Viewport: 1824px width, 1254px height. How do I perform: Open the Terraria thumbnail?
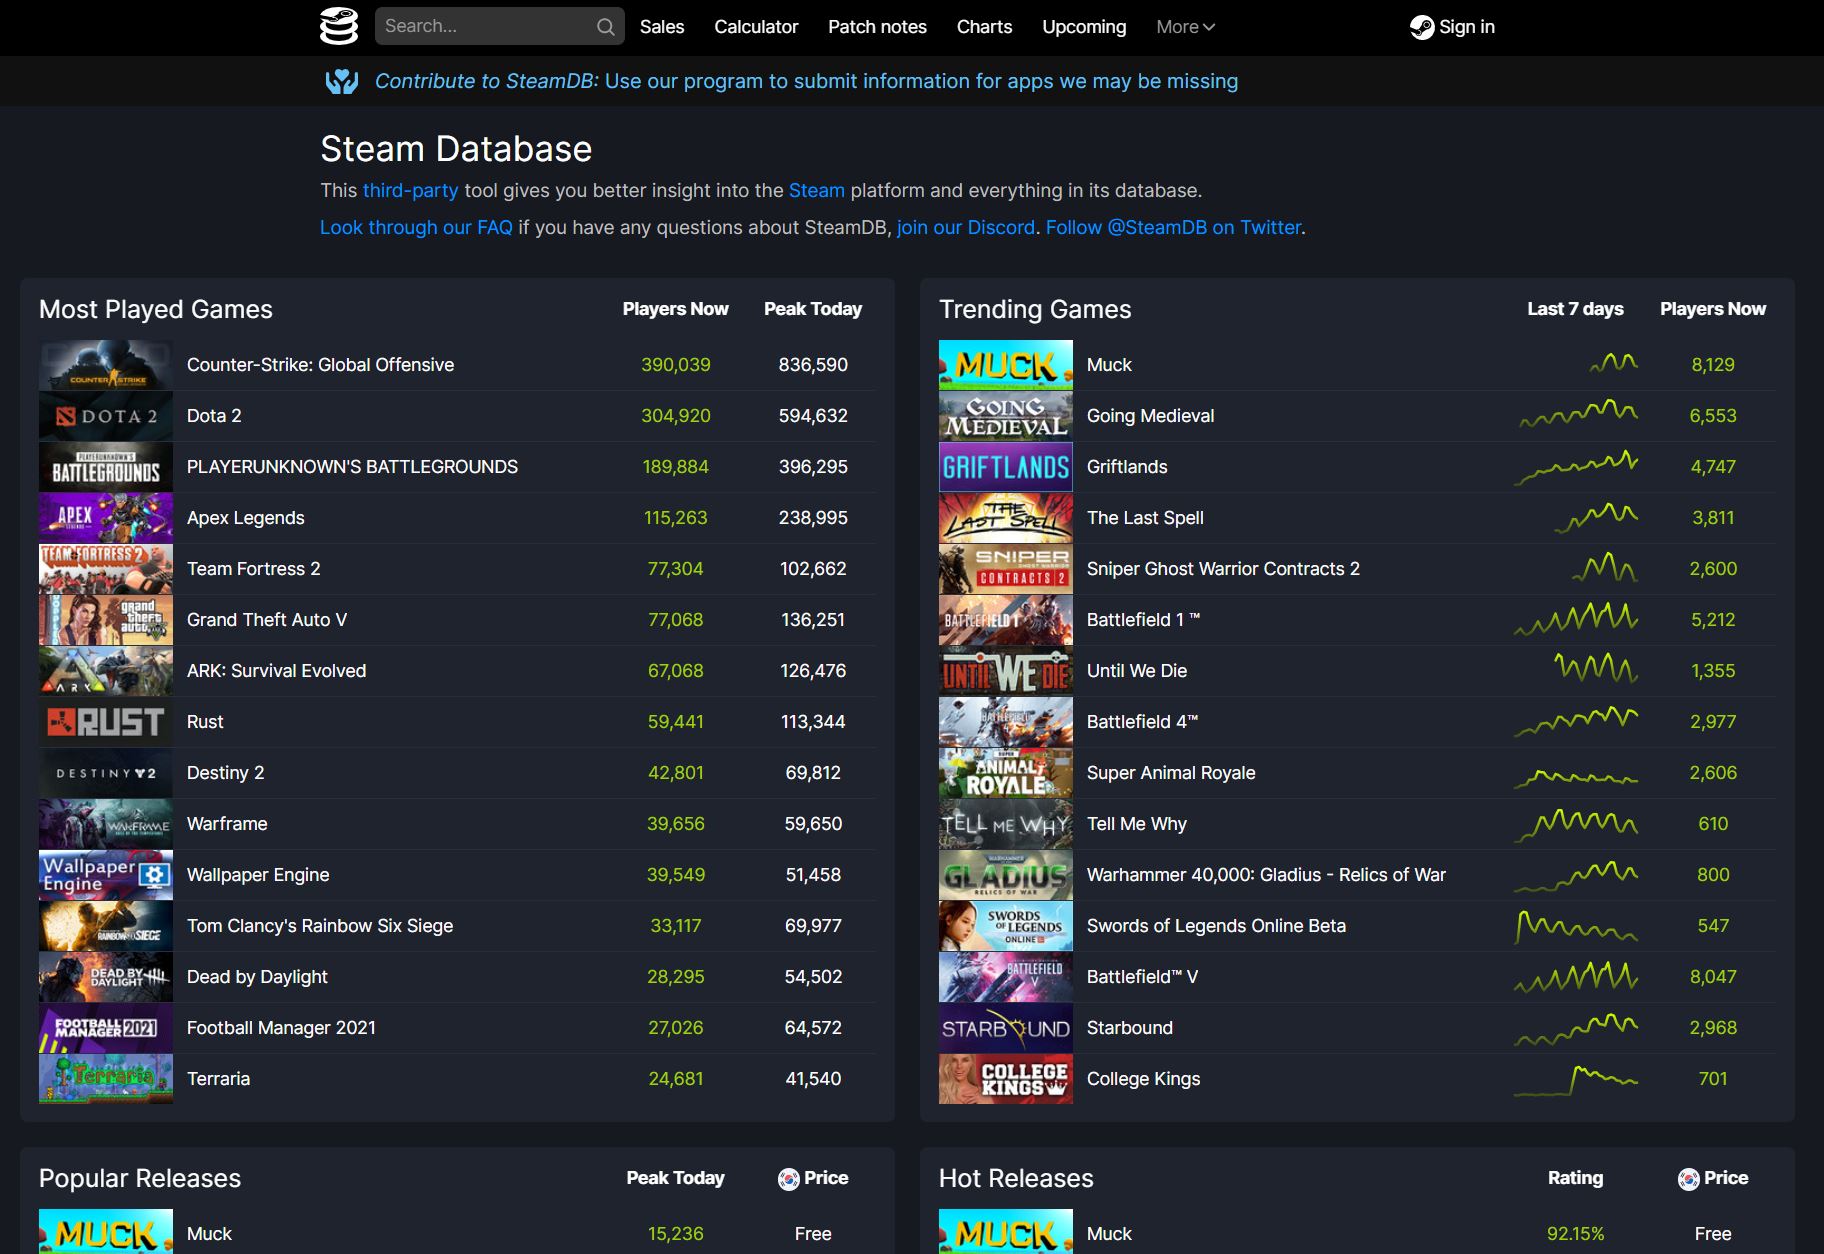106,1079
